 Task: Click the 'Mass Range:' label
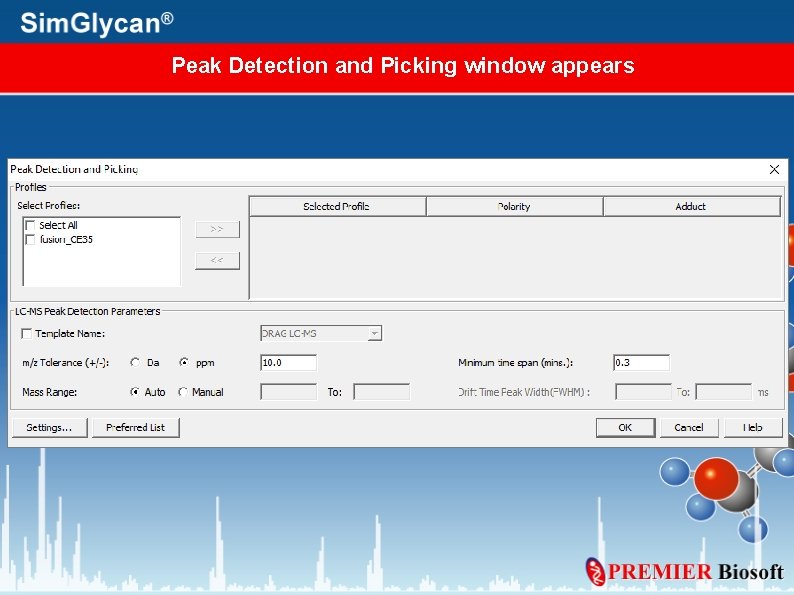click(50, 392)
